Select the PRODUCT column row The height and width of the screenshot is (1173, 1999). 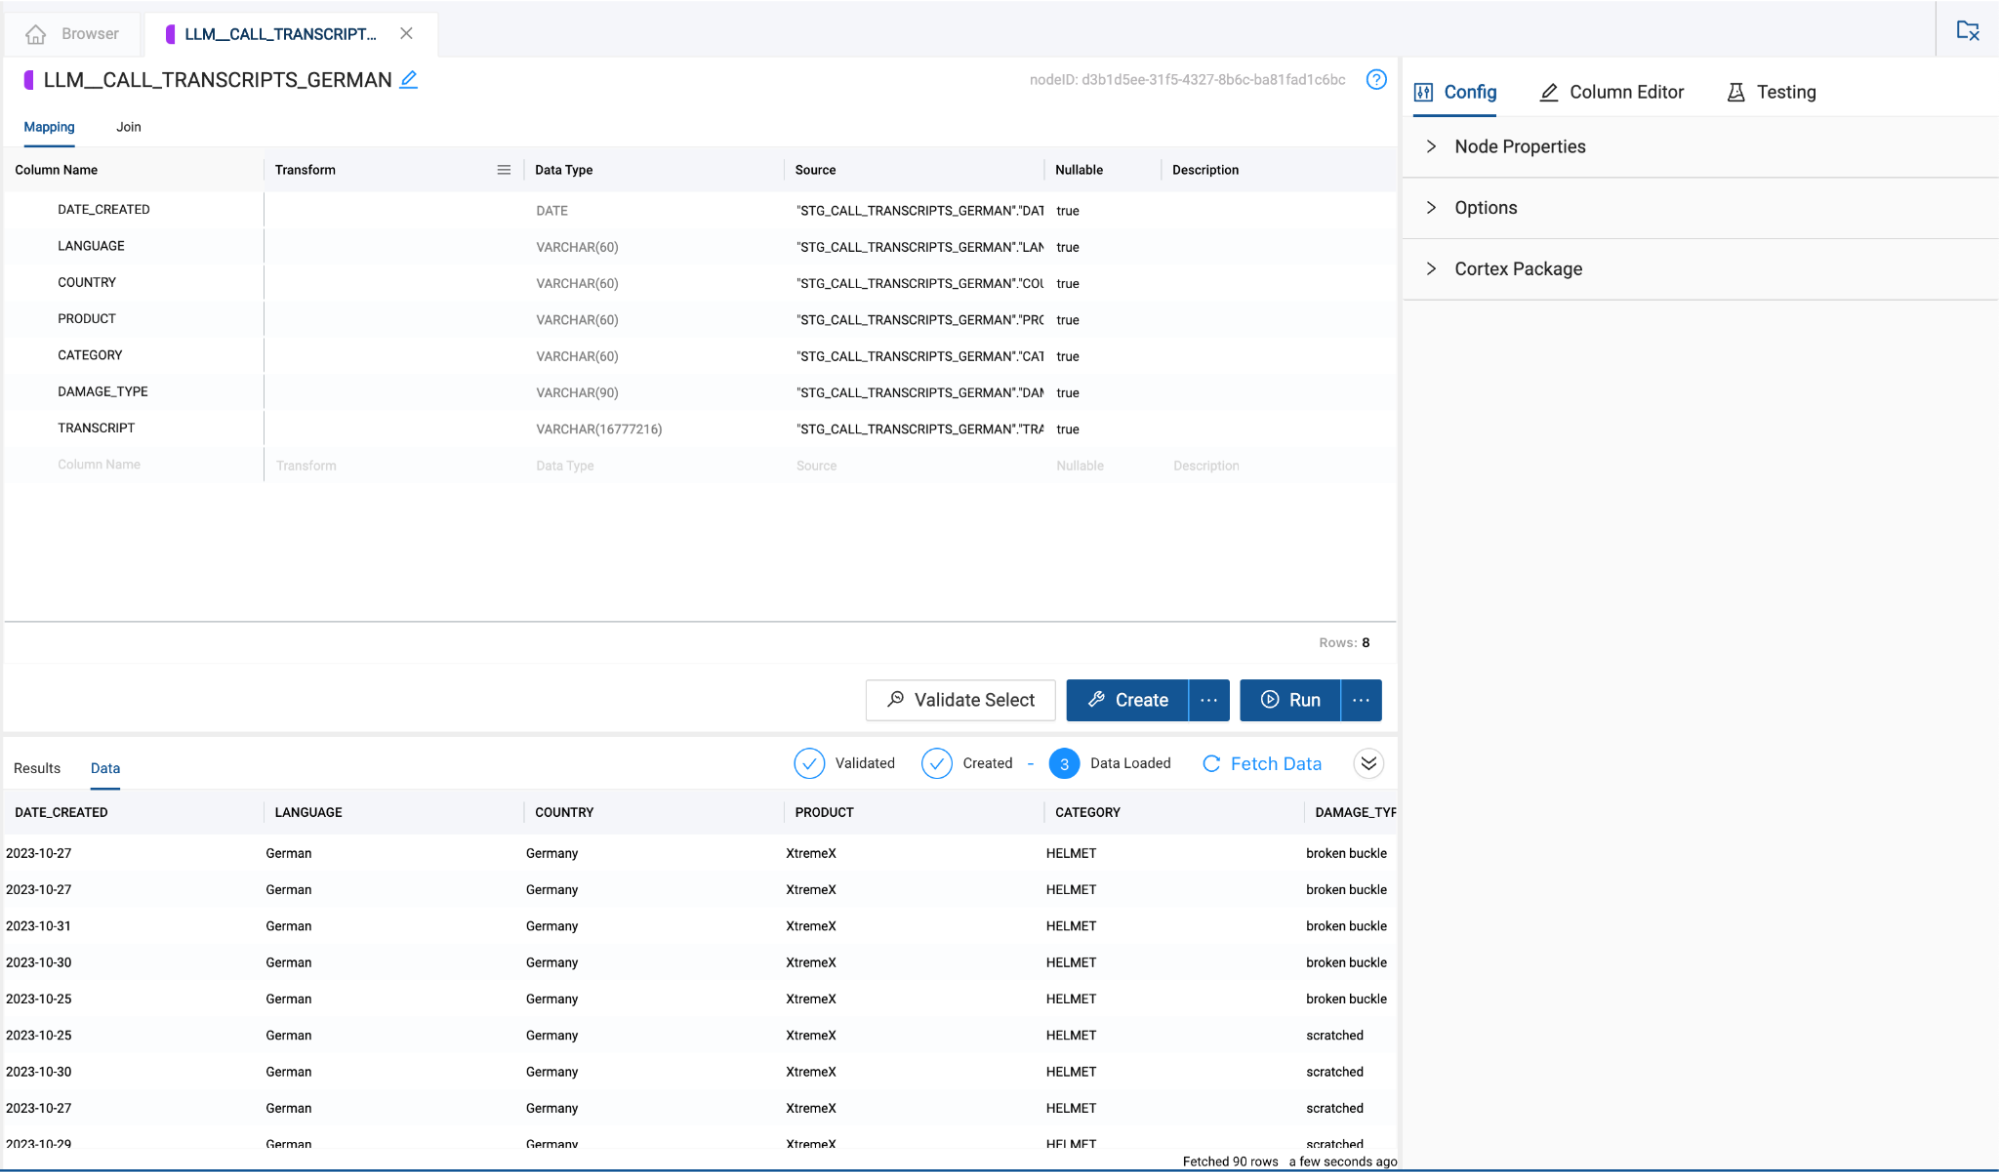(x=700, y=319)
